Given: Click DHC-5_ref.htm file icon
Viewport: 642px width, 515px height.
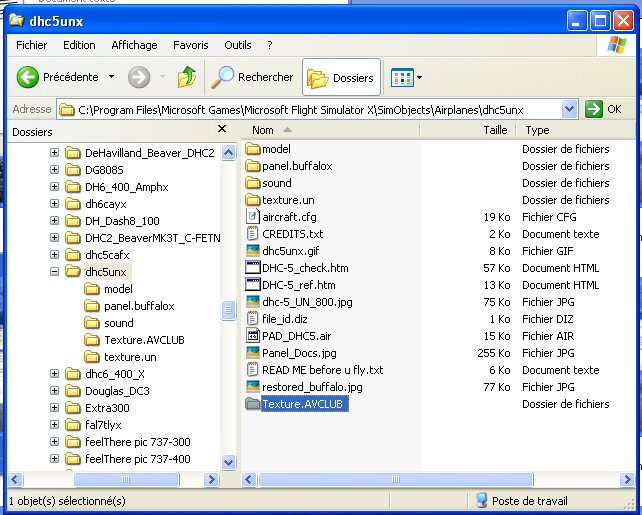Looking at the screenshot, I should coord(253,285).
